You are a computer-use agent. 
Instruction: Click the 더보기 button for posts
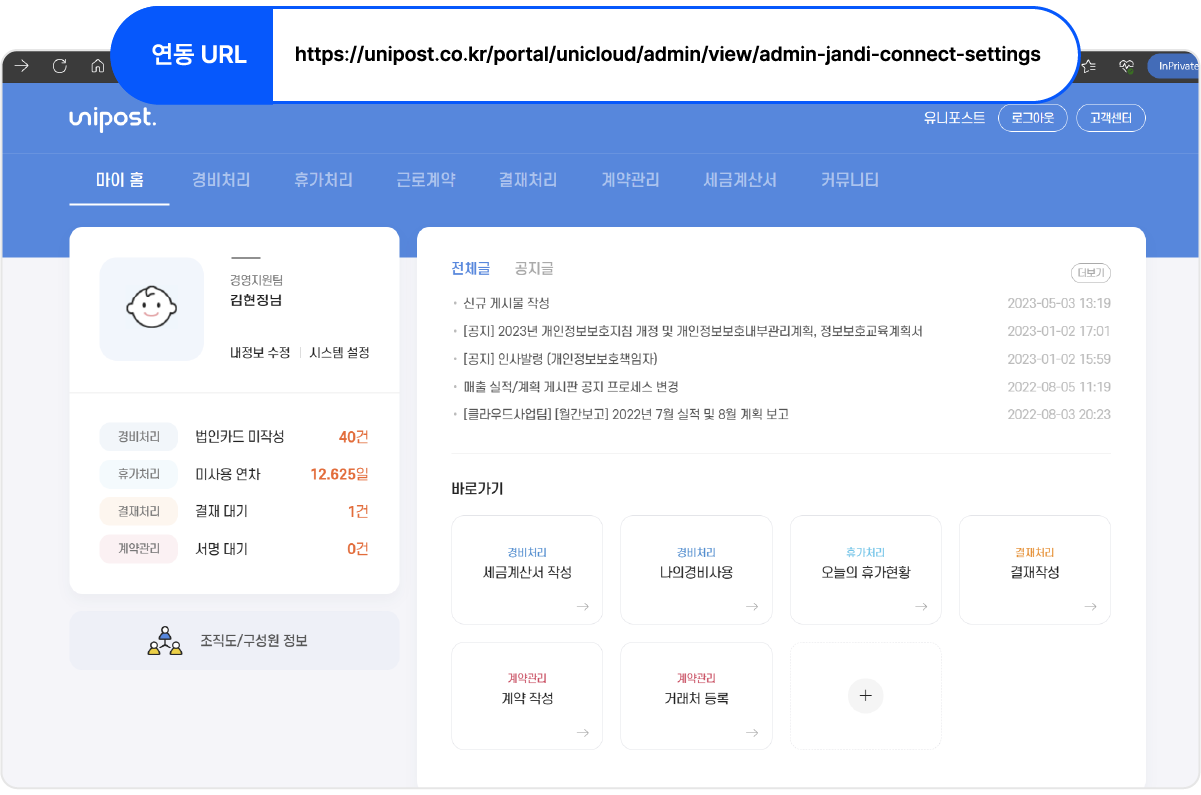[1090, 273]
